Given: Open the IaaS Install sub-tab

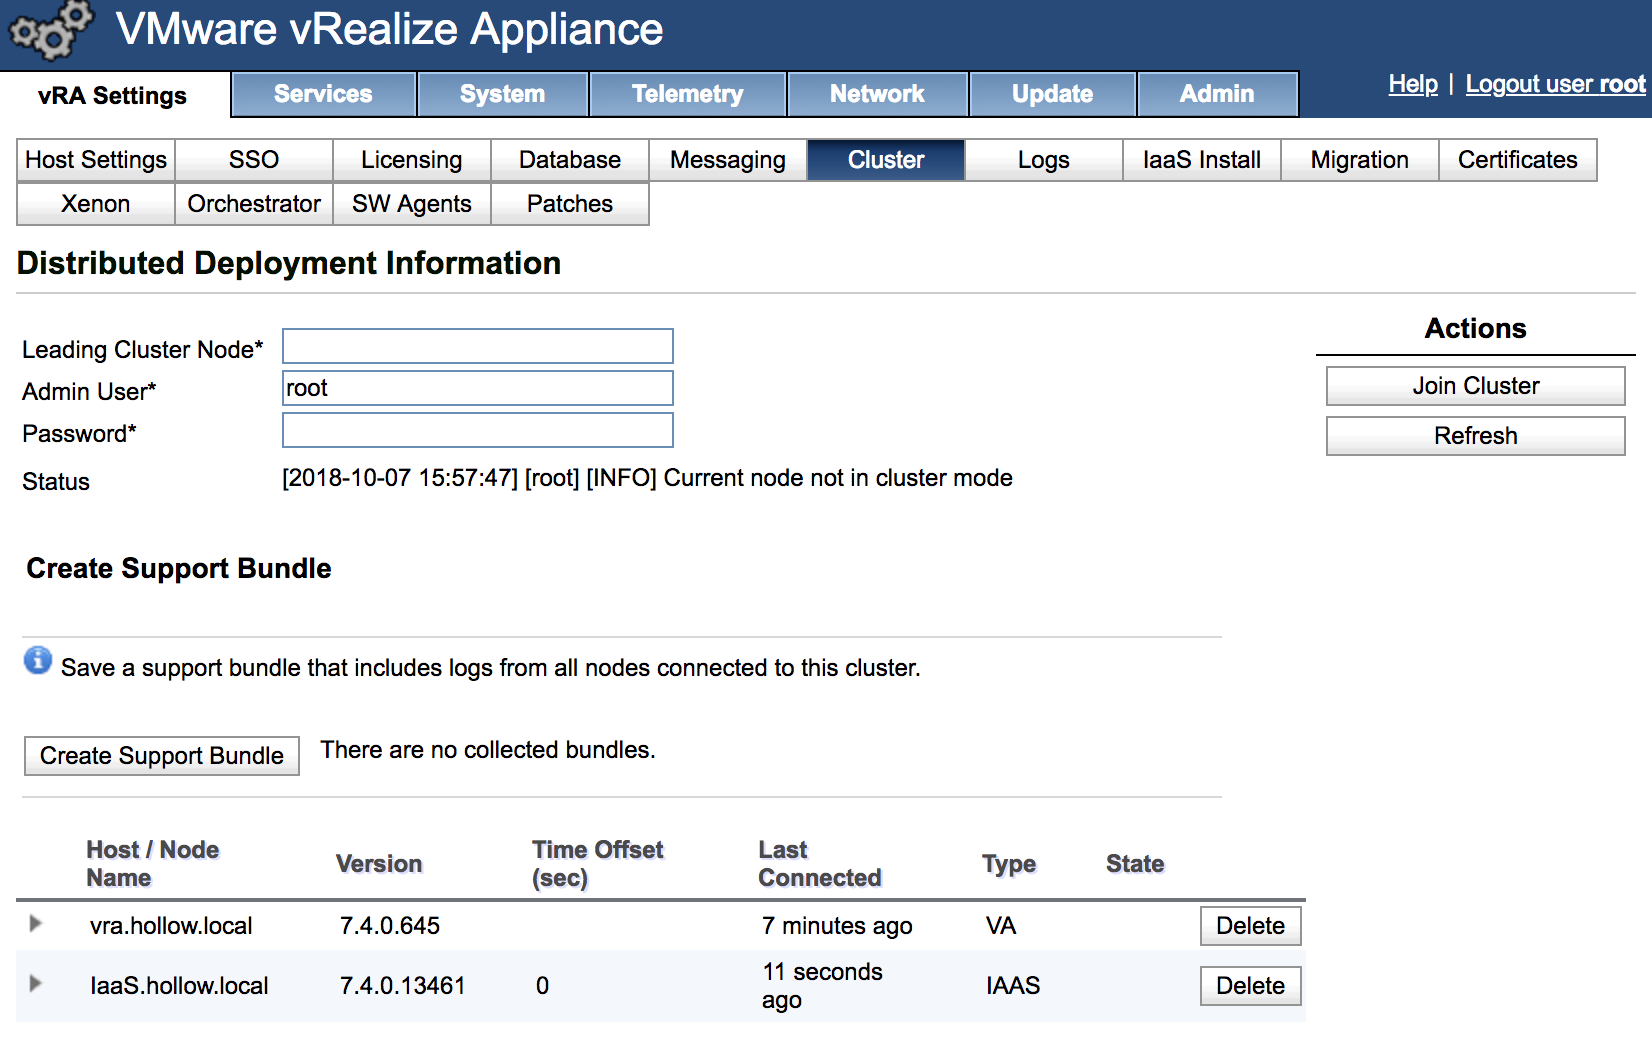Looking at the screenshot, I should [1201, 160].
